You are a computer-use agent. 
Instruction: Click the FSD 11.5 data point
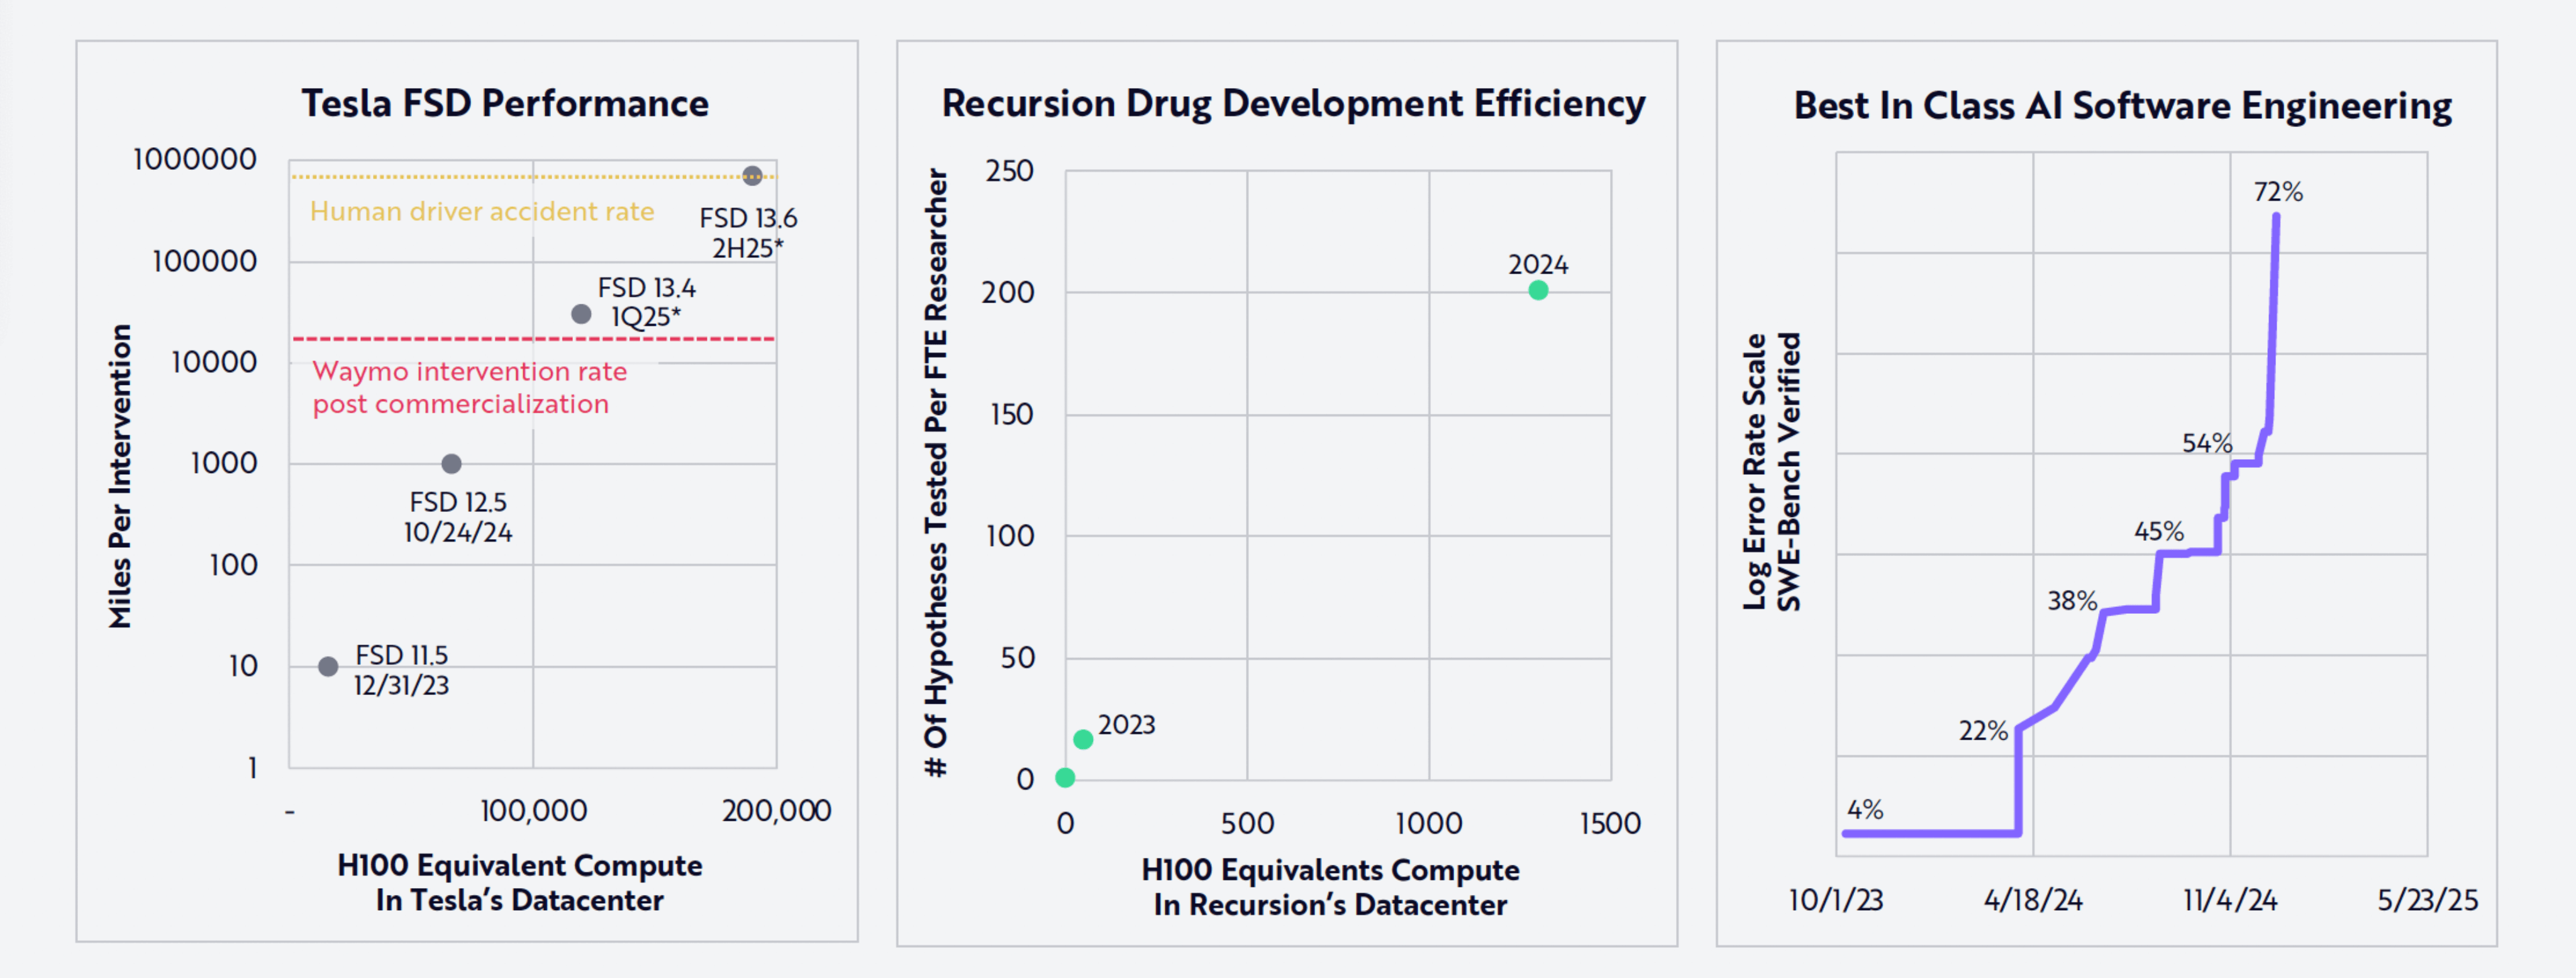click(x=328, y=667)
